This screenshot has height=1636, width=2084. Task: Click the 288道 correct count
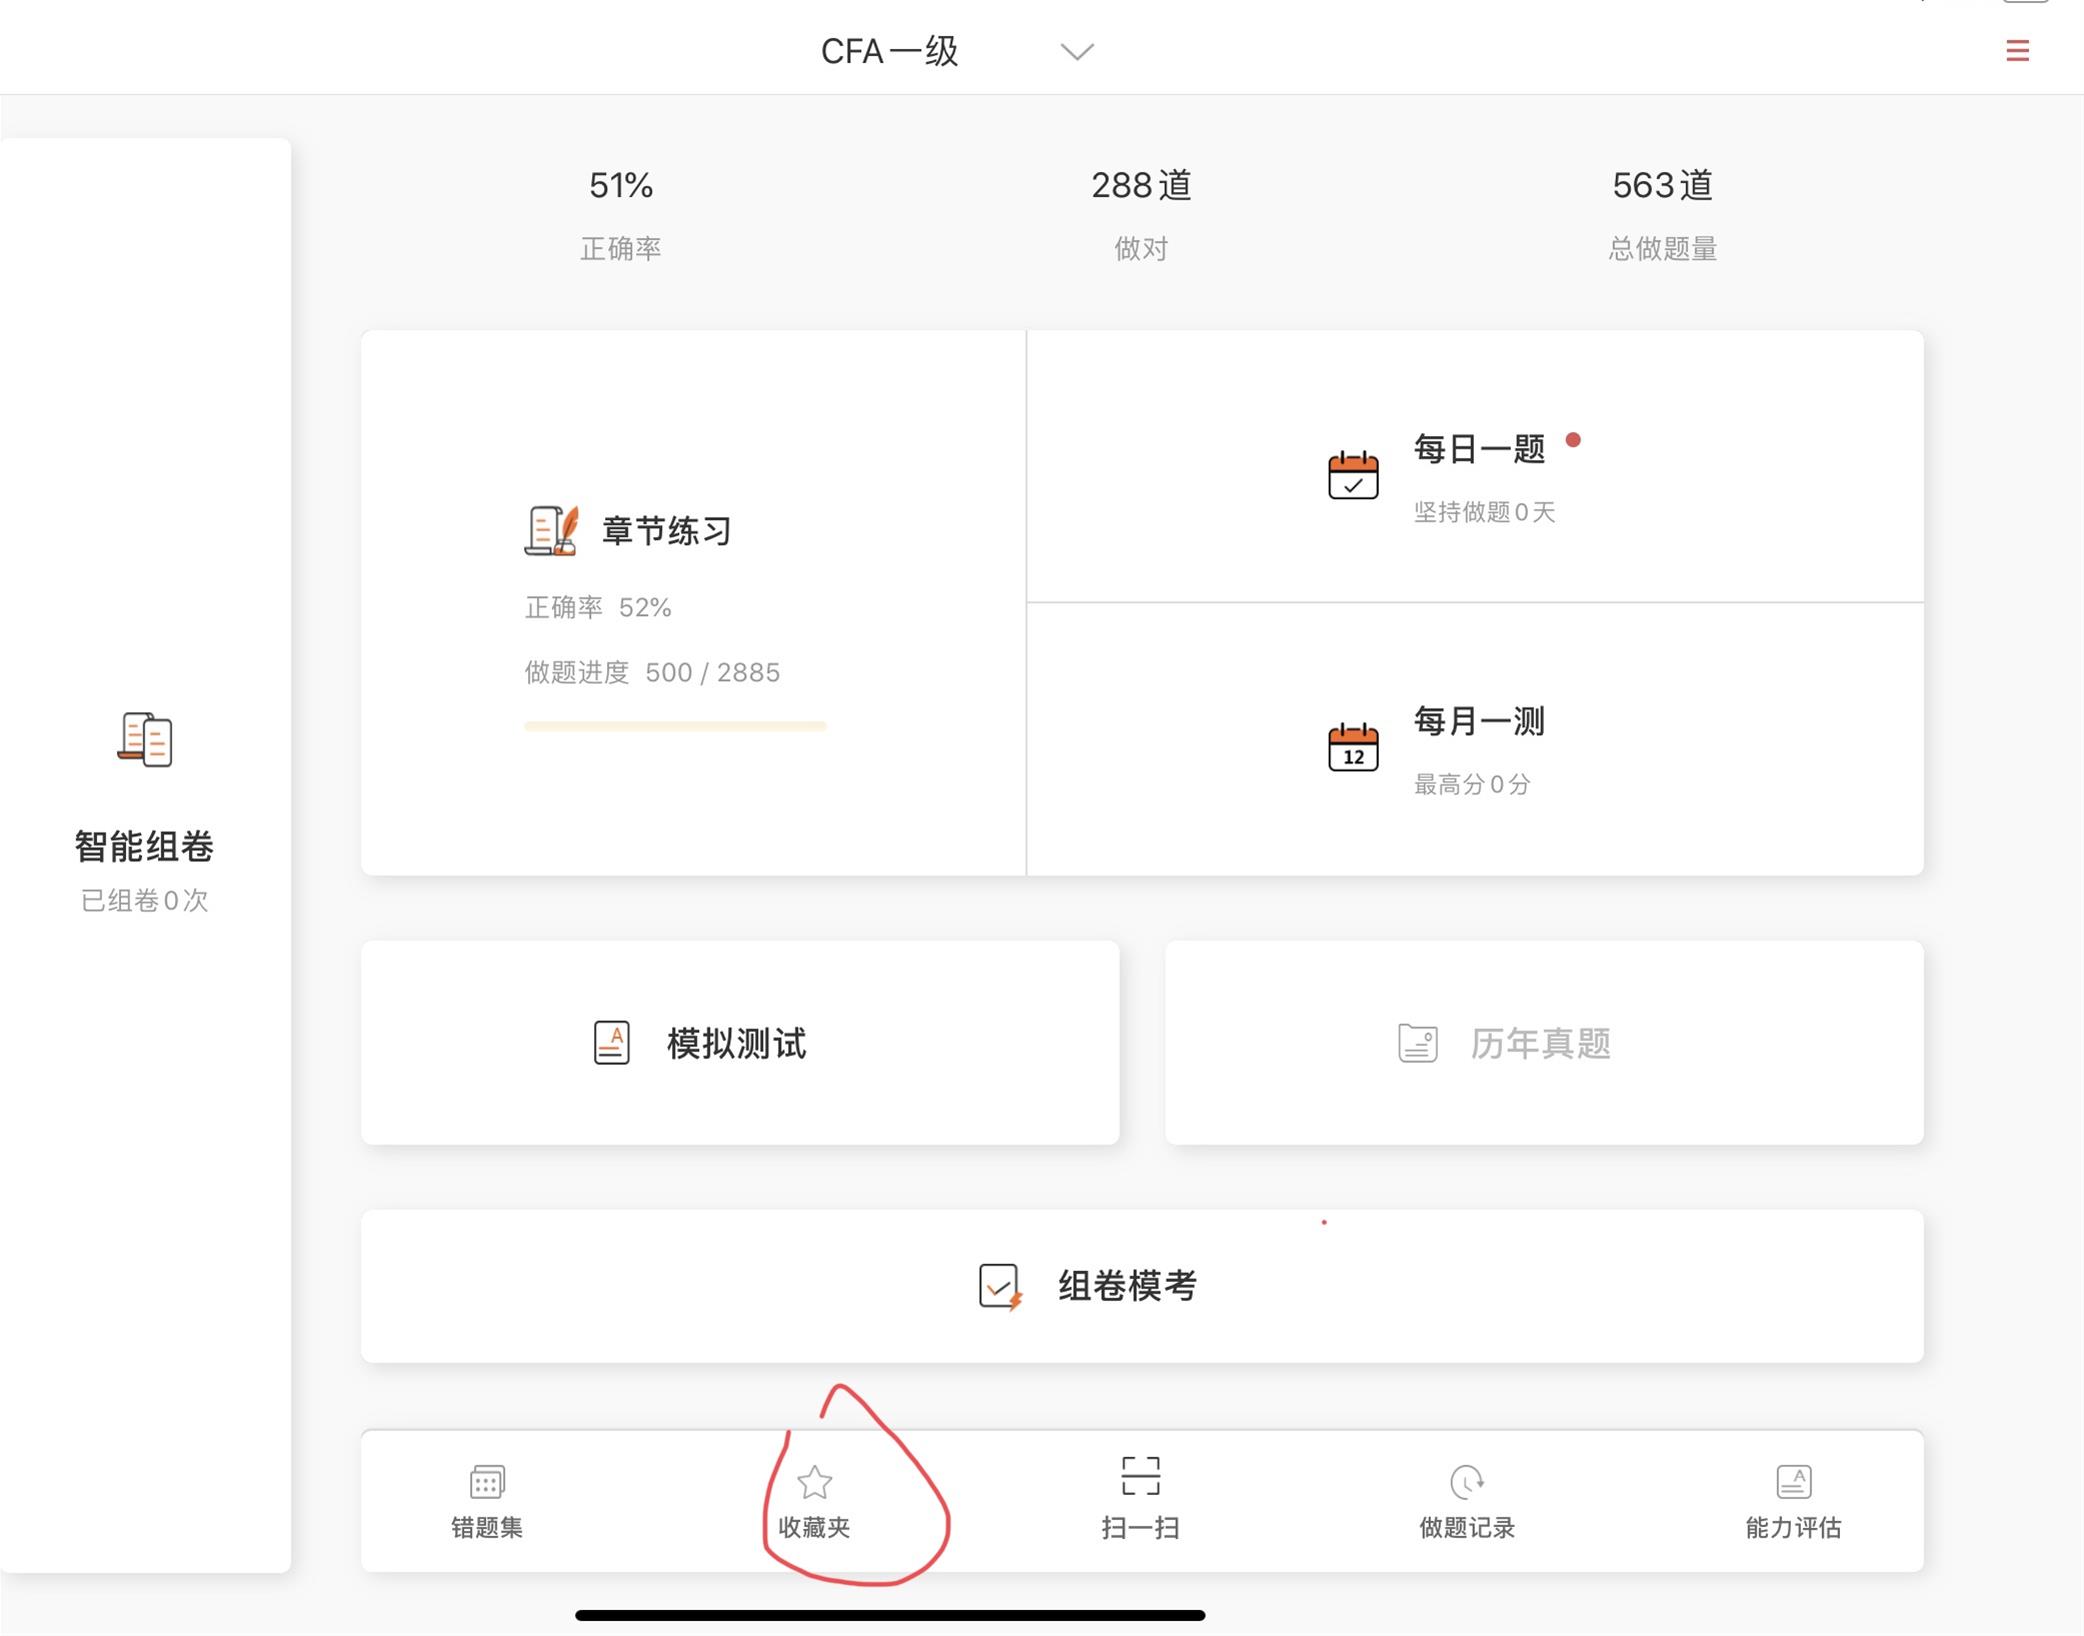pos(1141,185)
